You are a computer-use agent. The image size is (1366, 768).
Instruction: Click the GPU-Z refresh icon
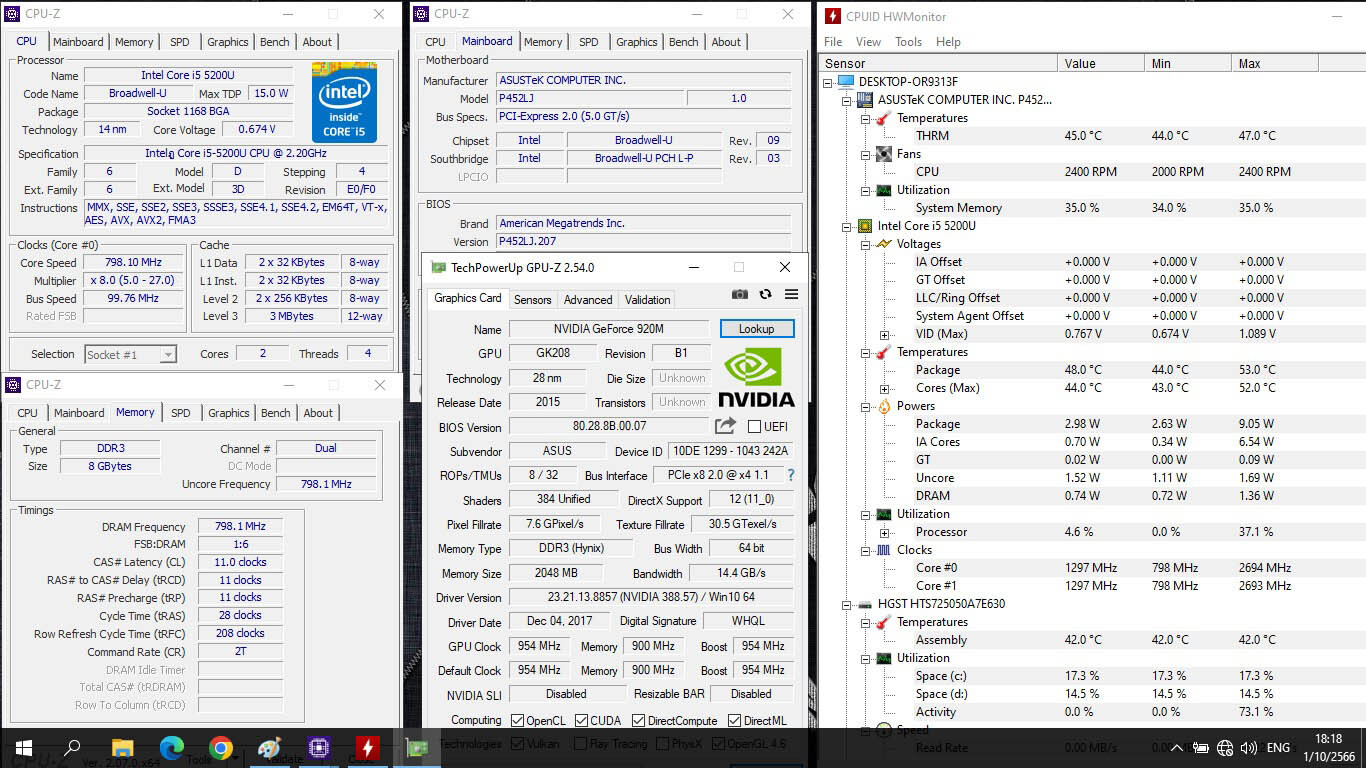click(765, 294)
